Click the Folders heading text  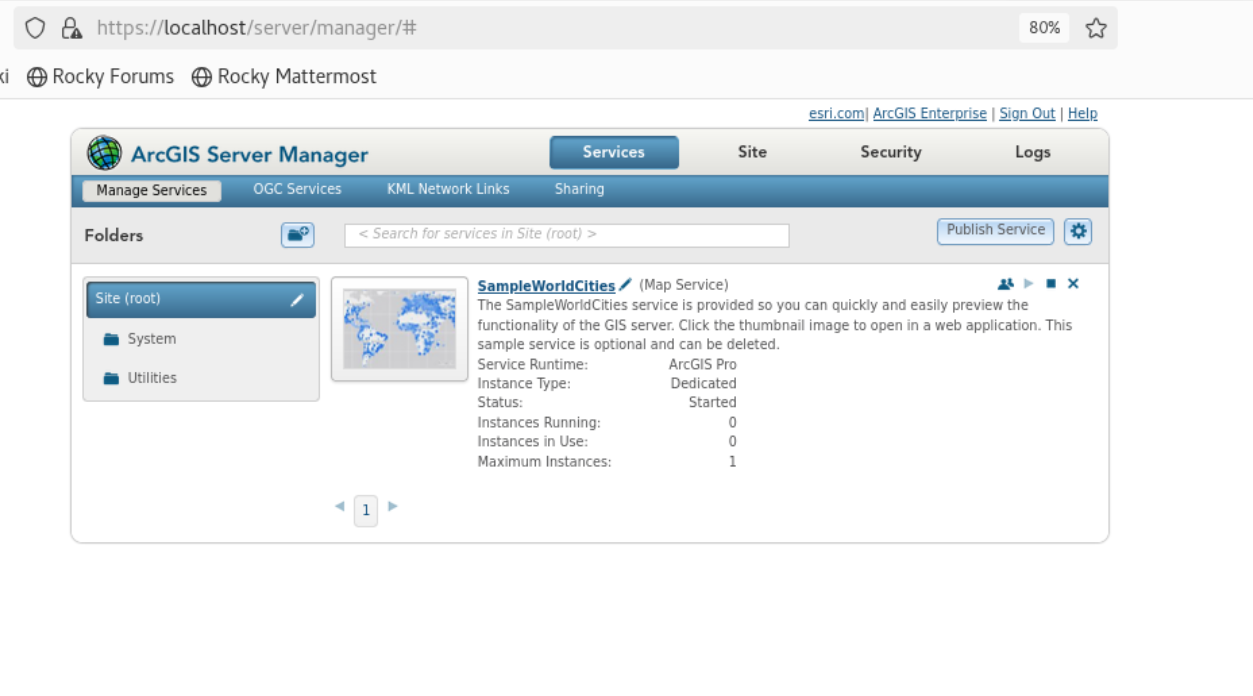point(114,235)
